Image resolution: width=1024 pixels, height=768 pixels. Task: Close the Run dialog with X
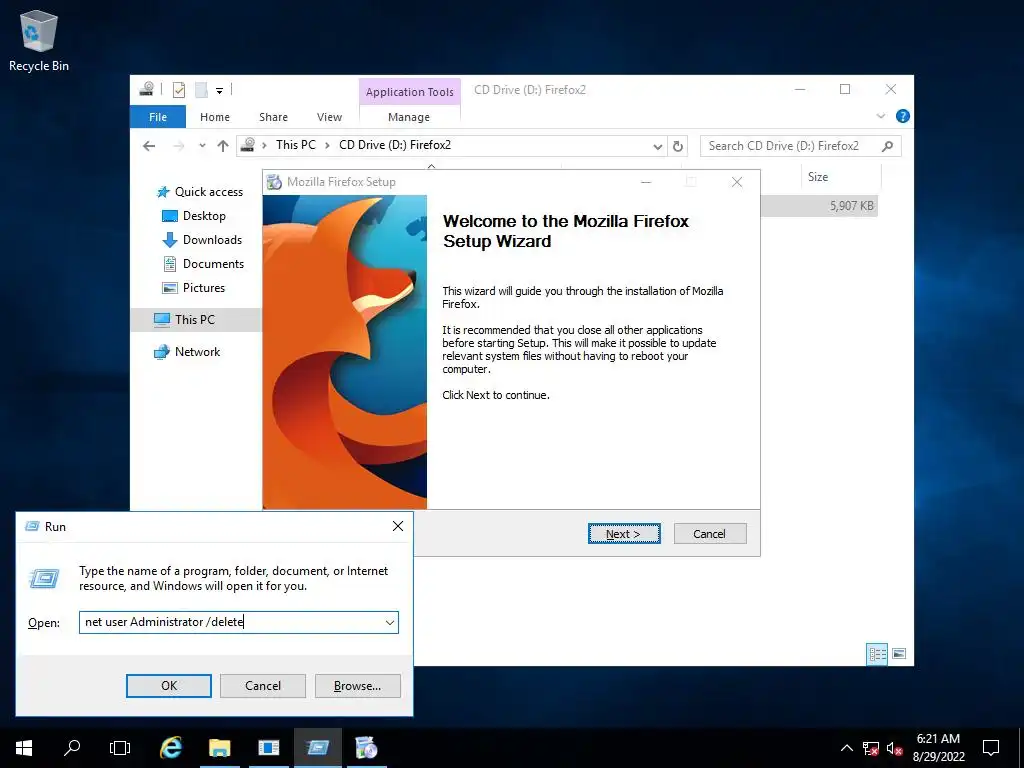398,526
